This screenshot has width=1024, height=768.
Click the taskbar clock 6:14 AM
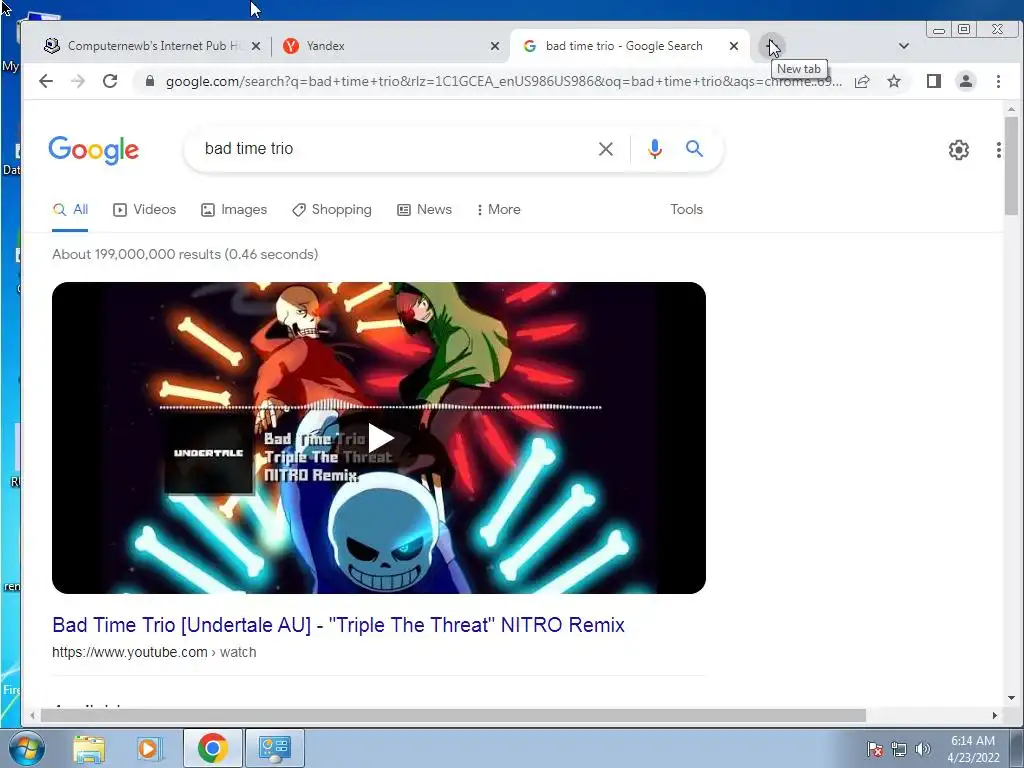973,741
